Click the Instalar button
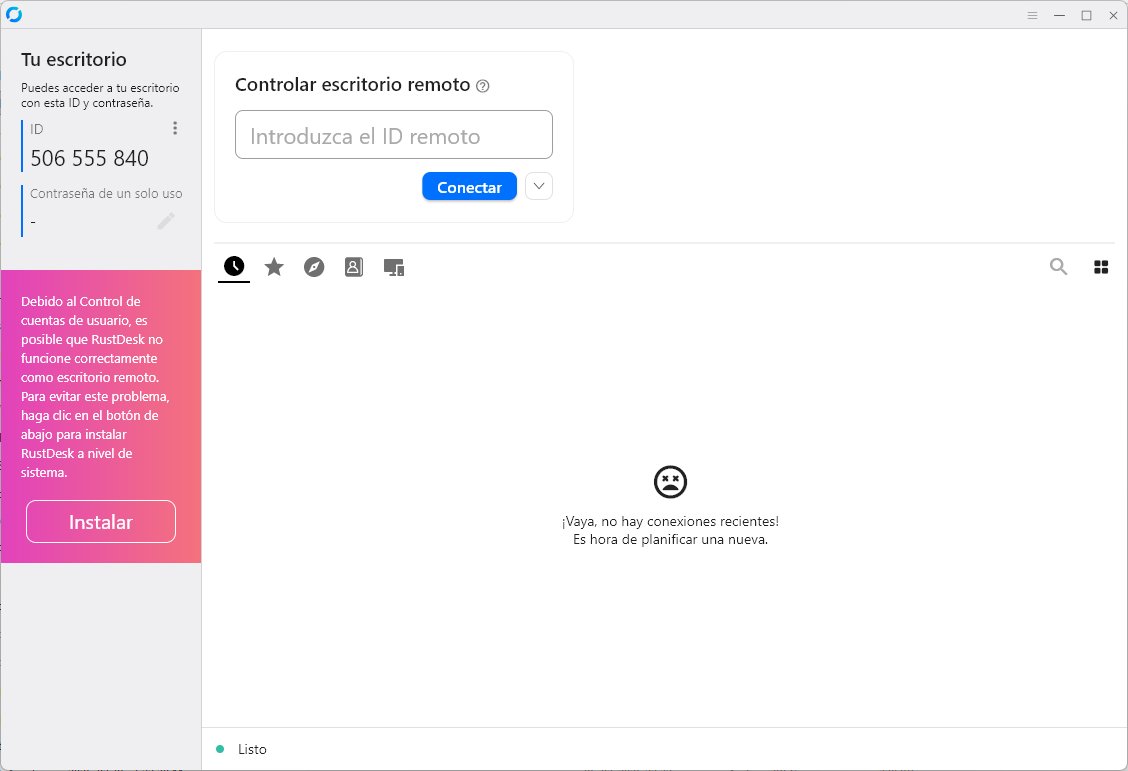The height and width of the screenshot is (771, 1128). click(x=101, y=521)
